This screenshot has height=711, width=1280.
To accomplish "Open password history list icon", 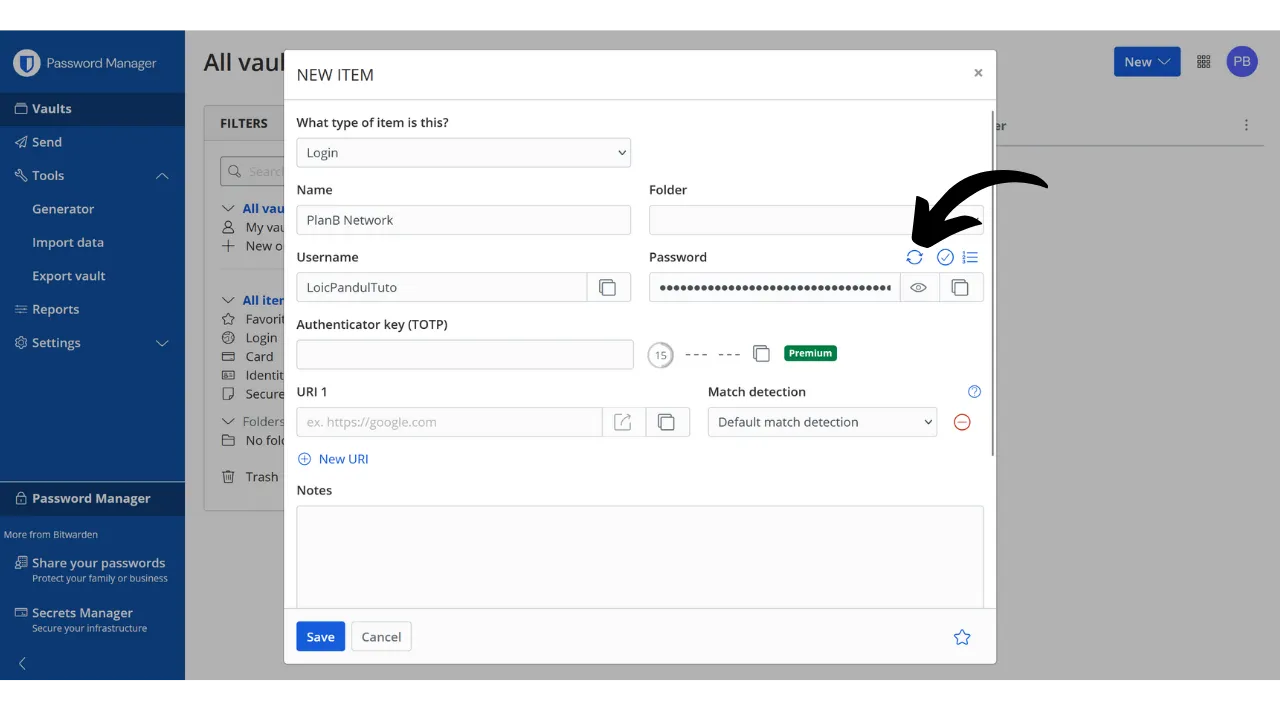I will (970, 257).
